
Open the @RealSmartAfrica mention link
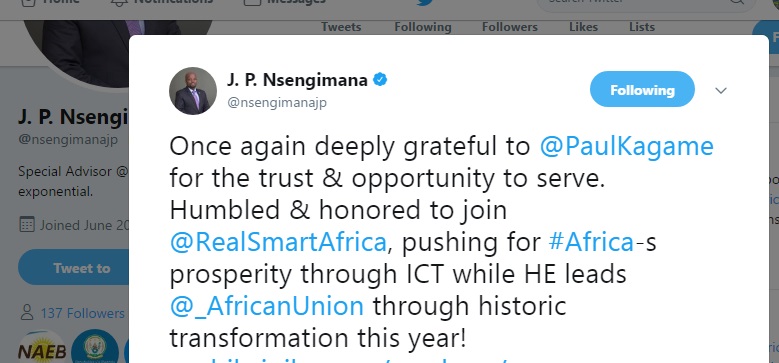pyautogui.click(x=278, y=242)
